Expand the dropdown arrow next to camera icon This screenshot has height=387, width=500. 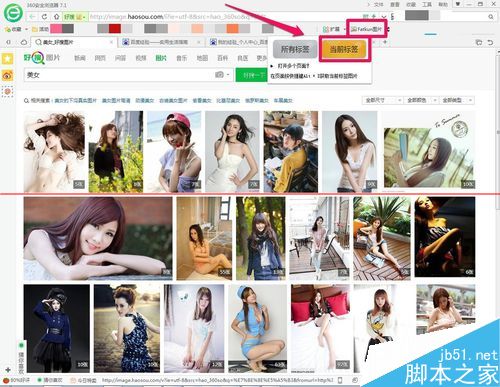tap(228, 75)
